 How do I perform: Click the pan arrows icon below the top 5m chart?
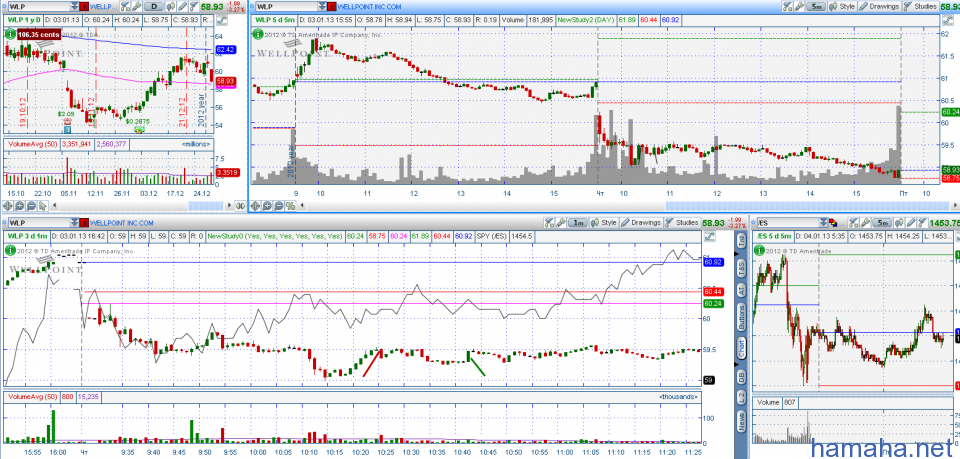255,206
